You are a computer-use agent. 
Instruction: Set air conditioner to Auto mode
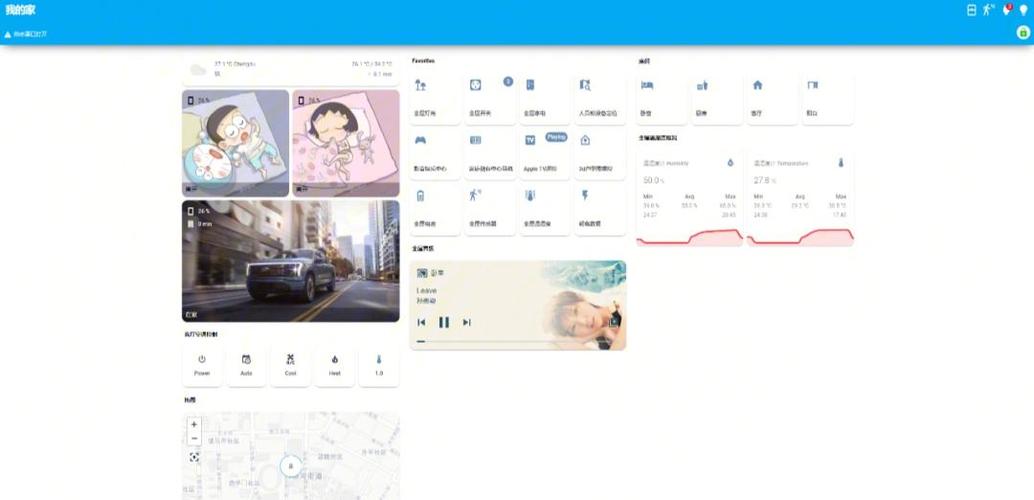(246, 365)
